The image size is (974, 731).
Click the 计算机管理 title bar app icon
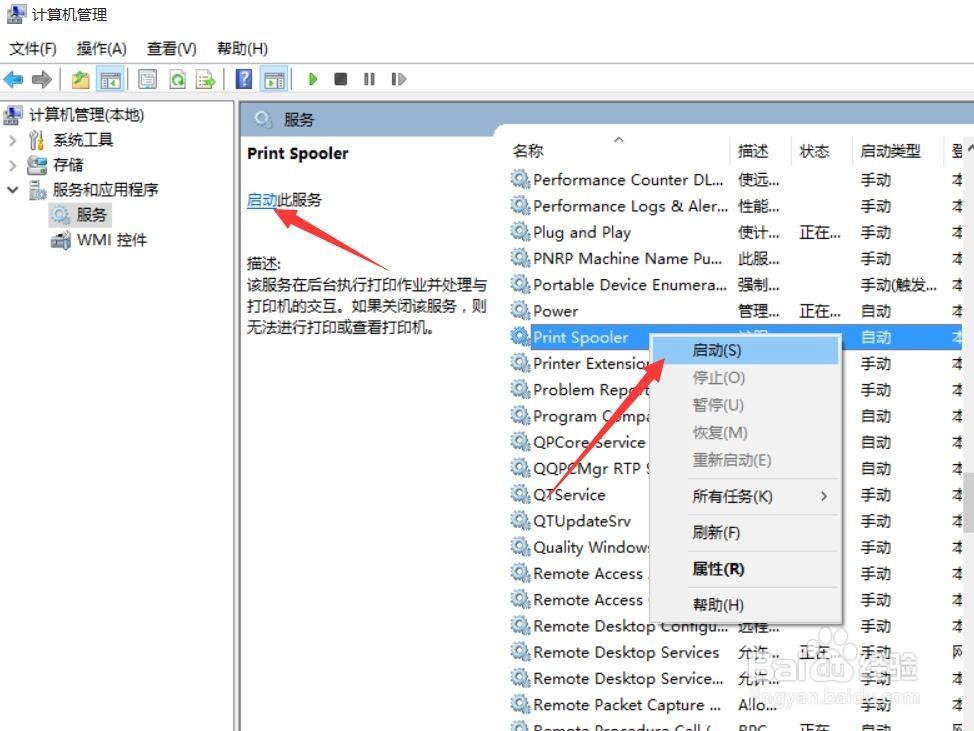[17, 14]
